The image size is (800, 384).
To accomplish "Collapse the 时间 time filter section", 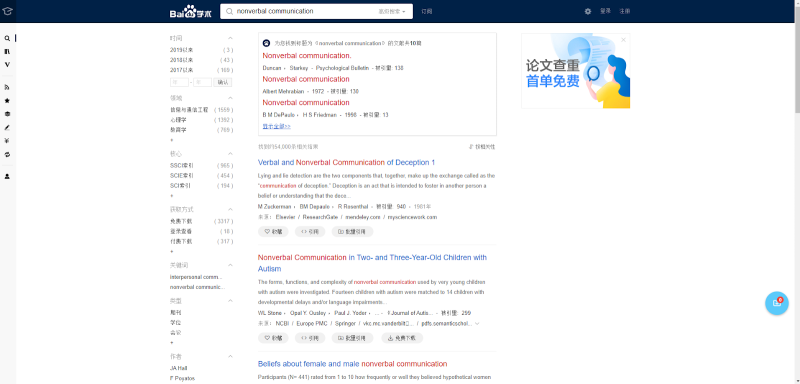I will click(230, 38).
